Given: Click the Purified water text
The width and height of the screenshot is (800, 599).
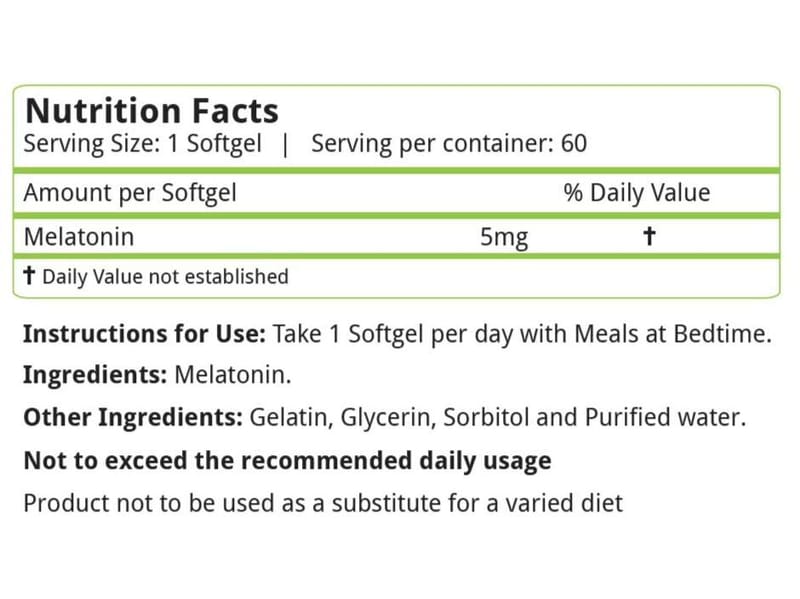Looking at the screenshot, I should coord(665,417).
